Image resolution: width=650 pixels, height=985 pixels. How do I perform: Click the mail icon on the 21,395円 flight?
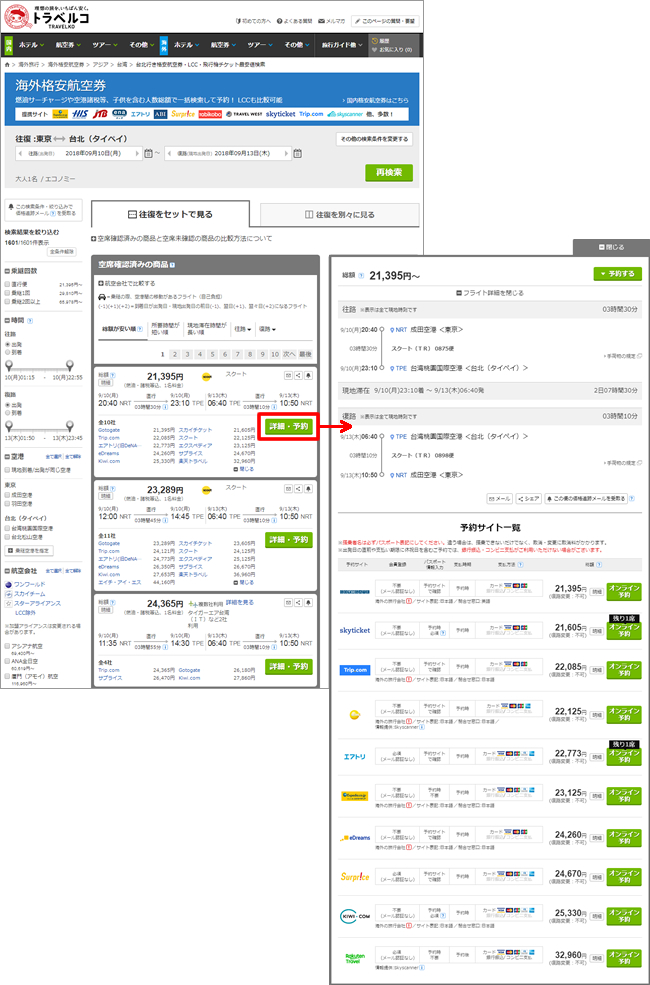click(287, 376)
